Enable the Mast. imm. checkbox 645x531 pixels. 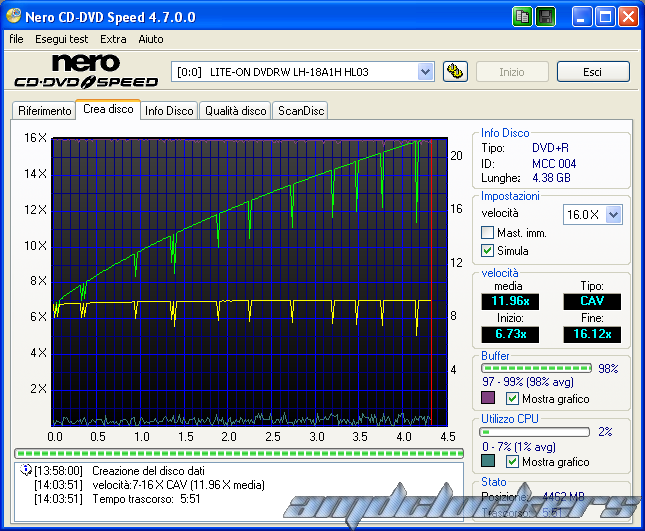point(488,232)
